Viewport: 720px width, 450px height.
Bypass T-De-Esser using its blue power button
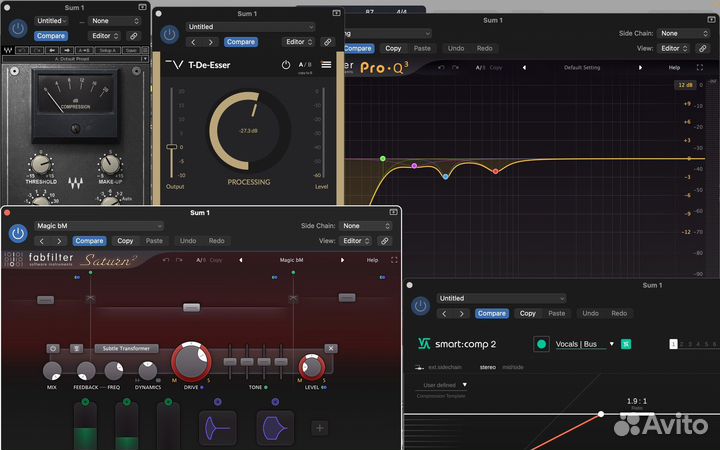pyautogui.click(x=169, y=34)
